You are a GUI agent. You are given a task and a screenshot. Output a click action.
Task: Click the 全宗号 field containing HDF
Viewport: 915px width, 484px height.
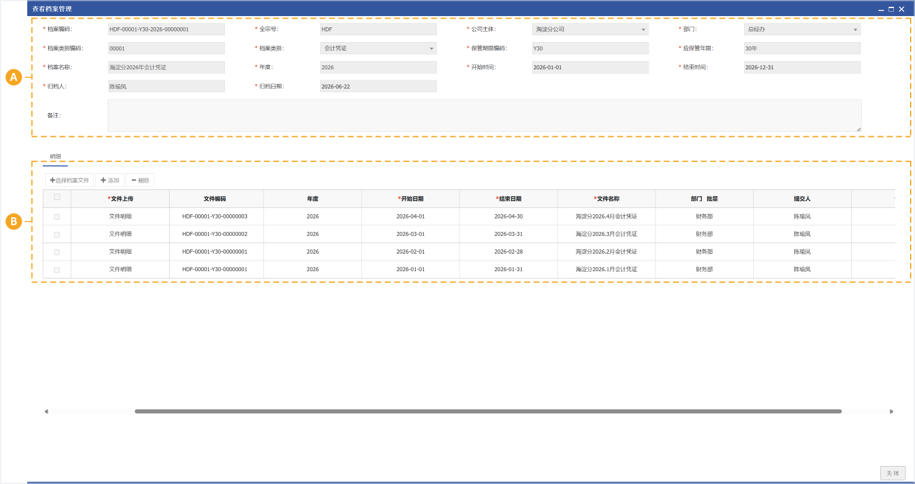click(378, 29)
